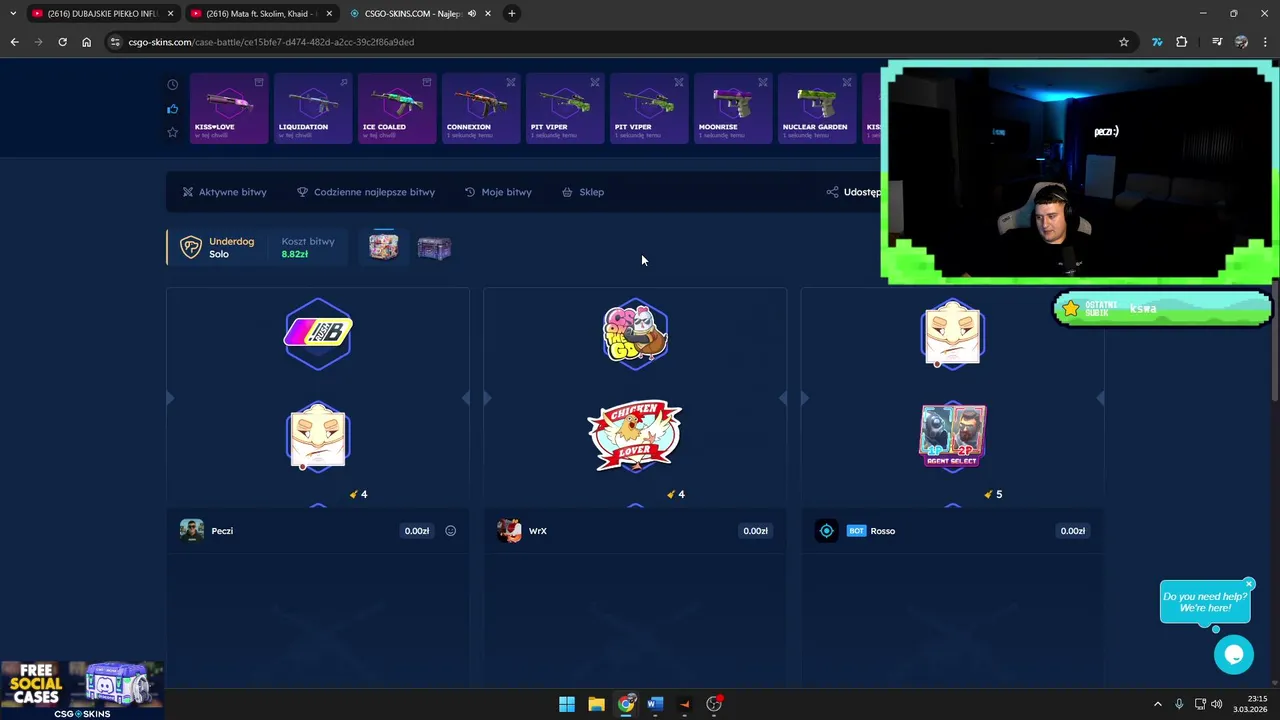Viewport: 1280px width, 720px height.
Task: Open Moje bitwy tab
Action: click(498, 192)
